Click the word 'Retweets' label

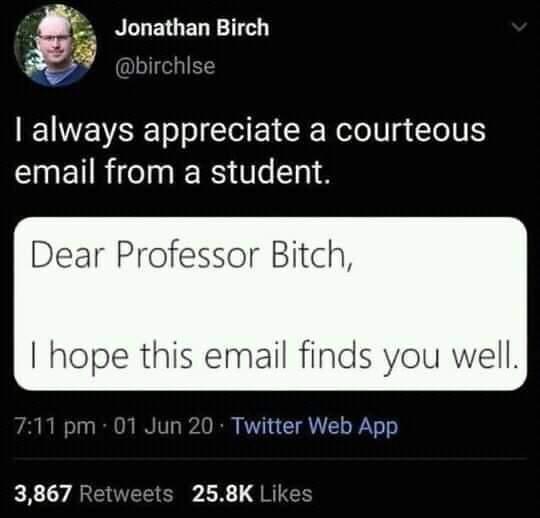coord(126,494)
